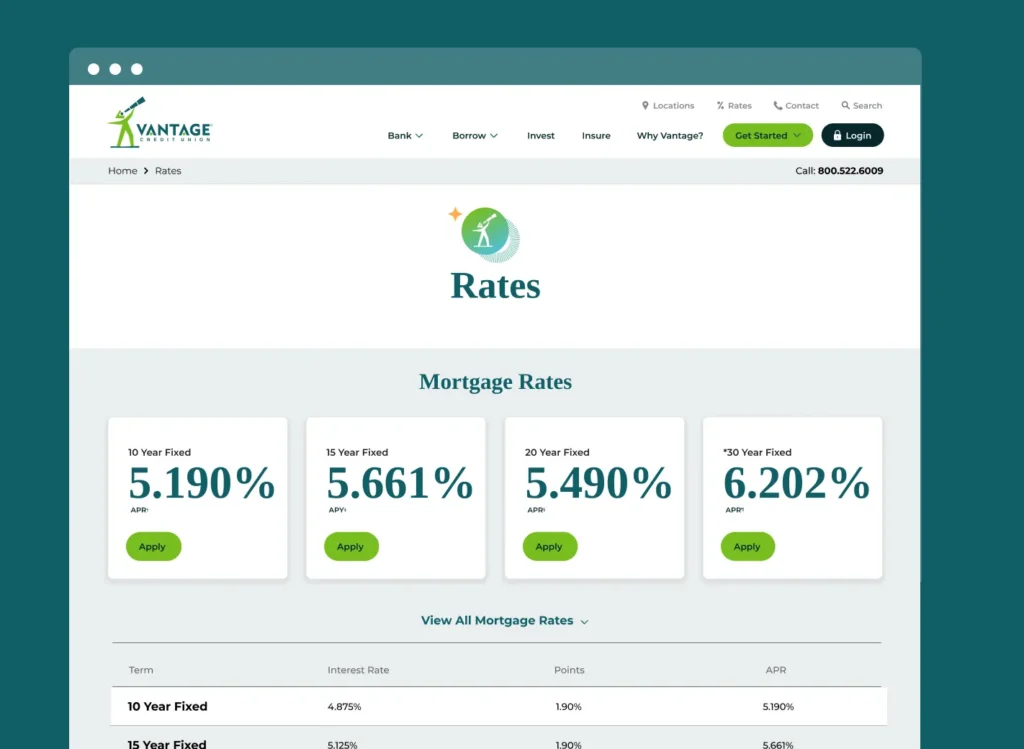Select Bank in the main navigation

(x=400, y=135)
